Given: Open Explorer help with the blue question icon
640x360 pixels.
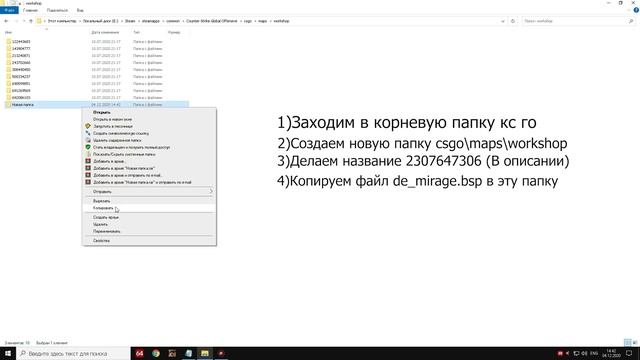Looking at the screenshot, I should [636, 10].
